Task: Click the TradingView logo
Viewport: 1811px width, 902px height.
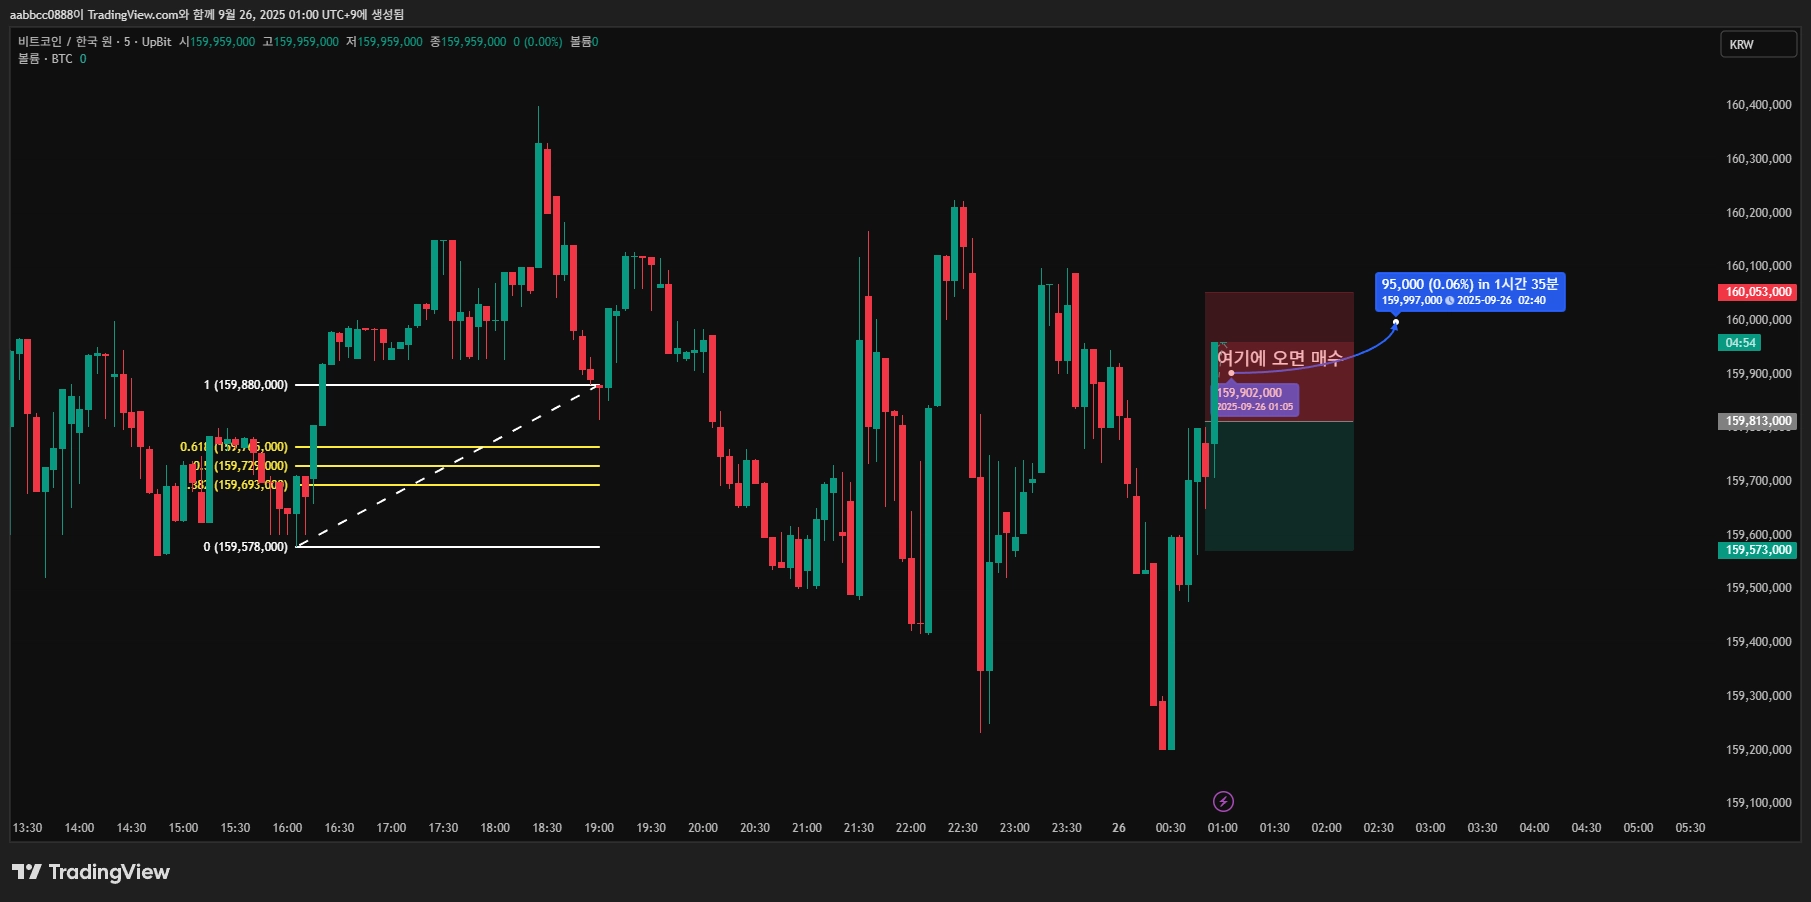Action: coord(91,872)
